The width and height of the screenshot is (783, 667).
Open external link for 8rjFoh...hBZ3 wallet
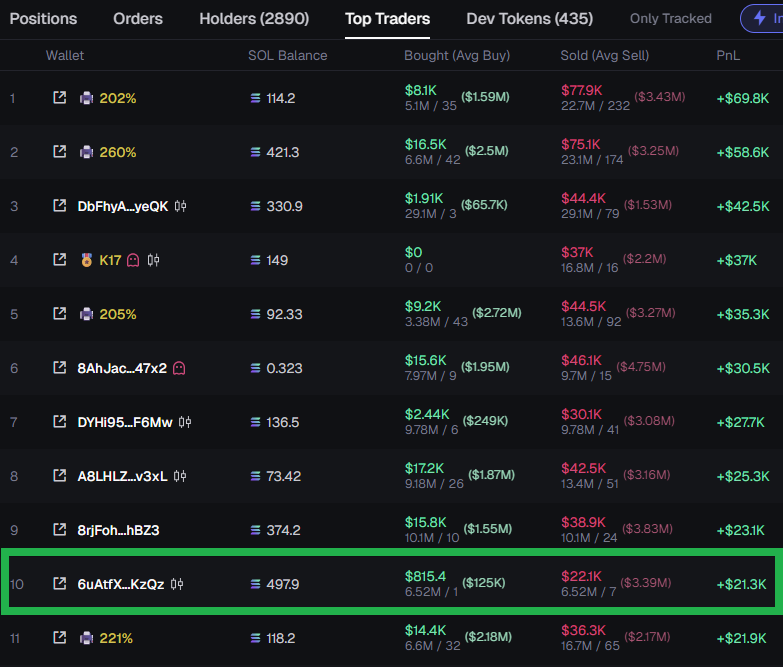tap(59, 529)
